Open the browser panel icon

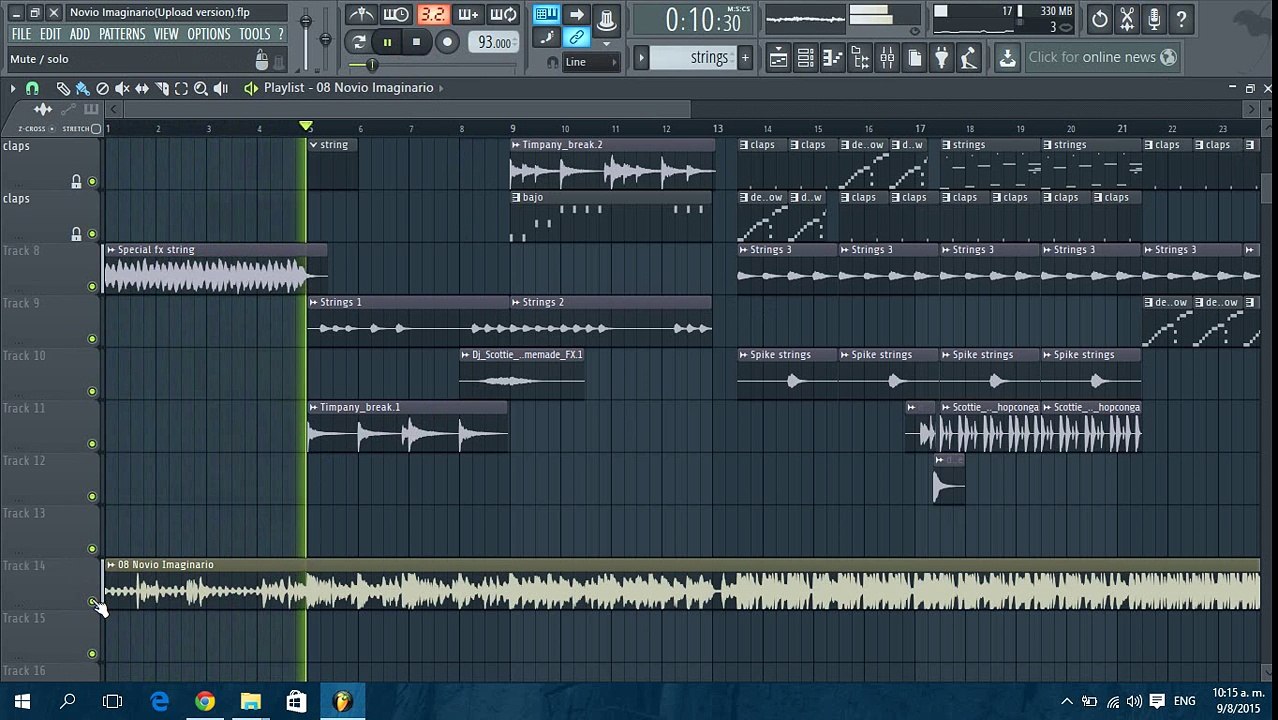click(x=859, y=58)
